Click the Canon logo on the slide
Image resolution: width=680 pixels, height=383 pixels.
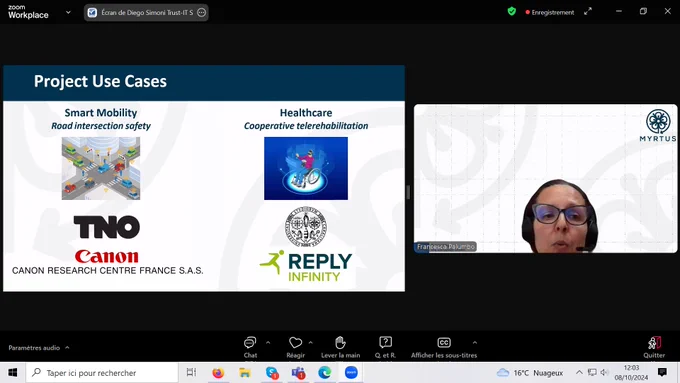tap(107, 256)
